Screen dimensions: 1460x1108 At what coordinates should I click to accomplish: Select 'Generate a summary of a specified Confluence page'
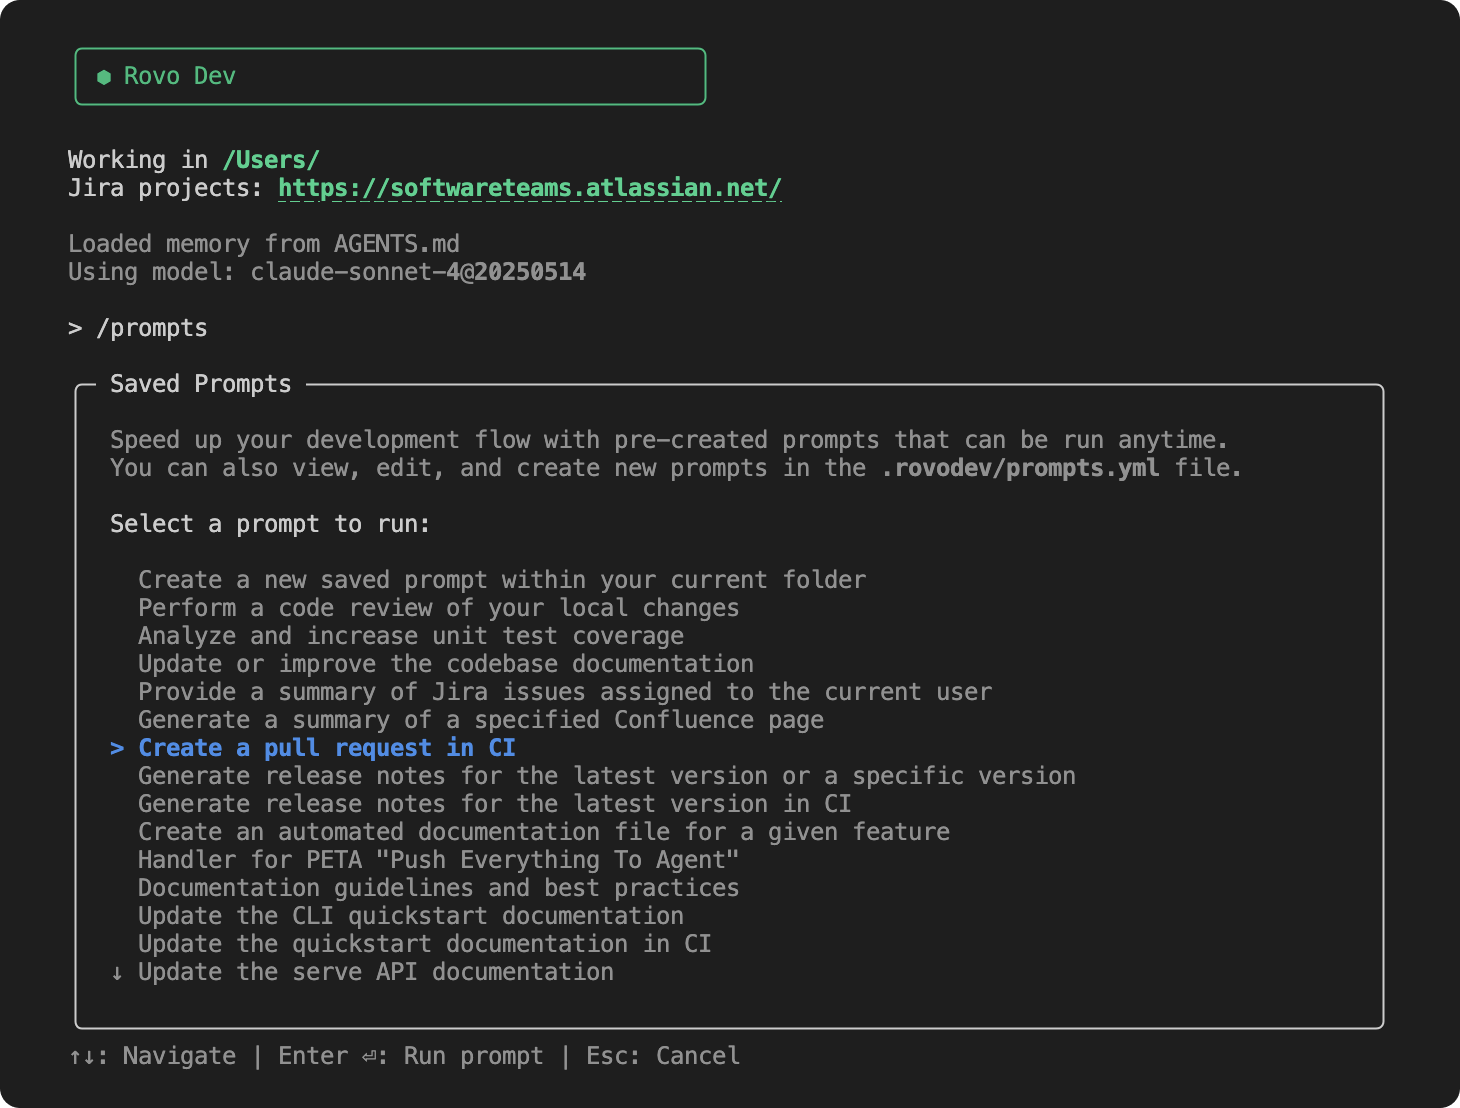pyautogui.click(x=481, y=720)
